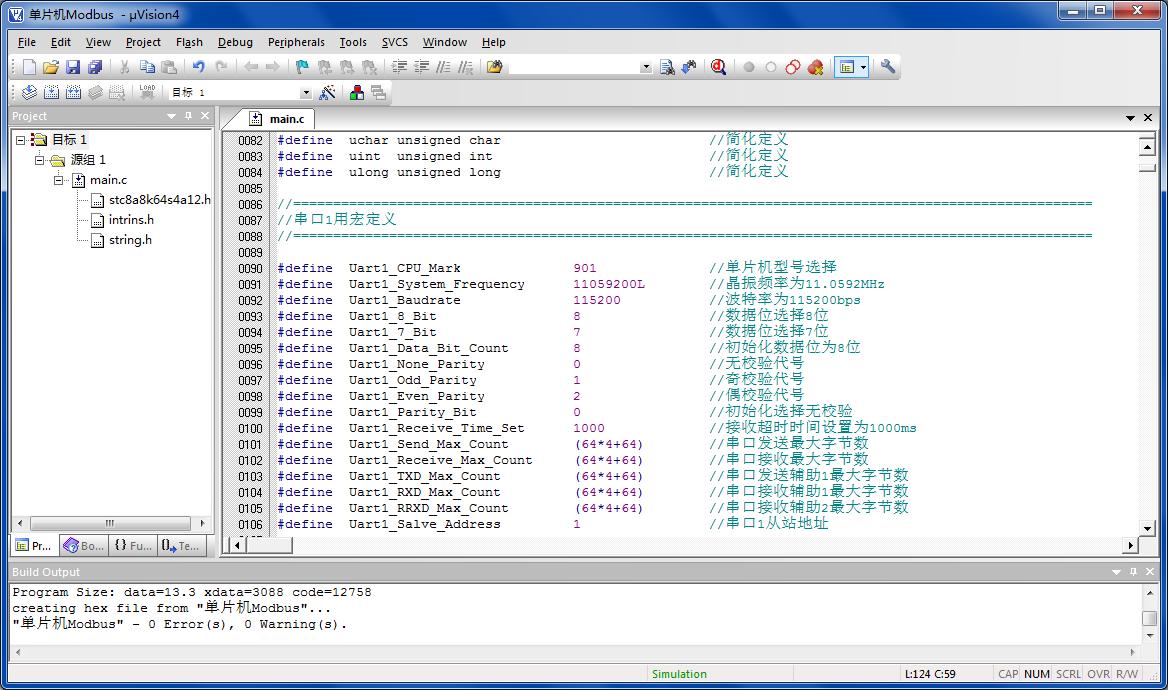
Task: Open the Build Output panel dropdown arrow
Action: (x=1116, y=572)
